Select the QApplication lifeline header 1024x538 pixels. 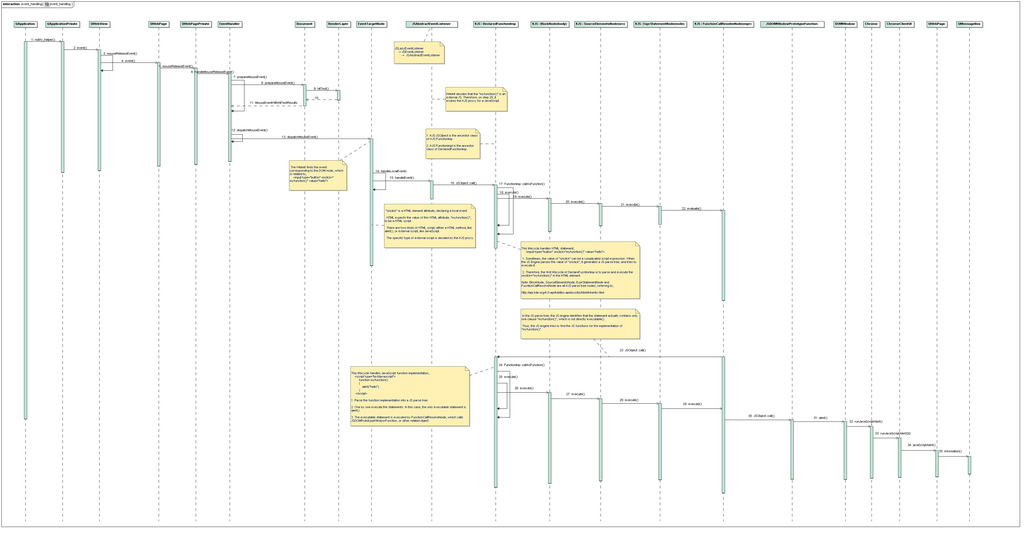pyautogui.click(x=25, y=24)
